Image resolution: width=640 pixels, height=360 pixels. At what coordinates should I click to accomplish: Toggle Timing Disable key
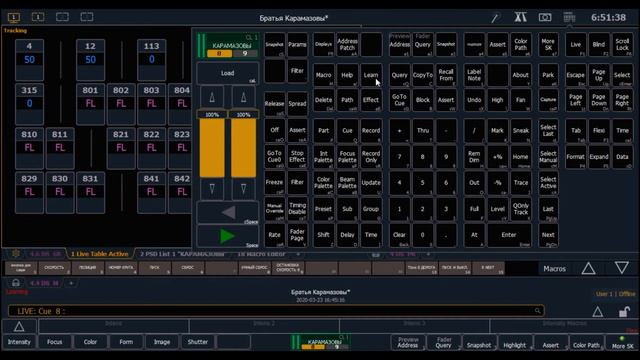point(297,209)
